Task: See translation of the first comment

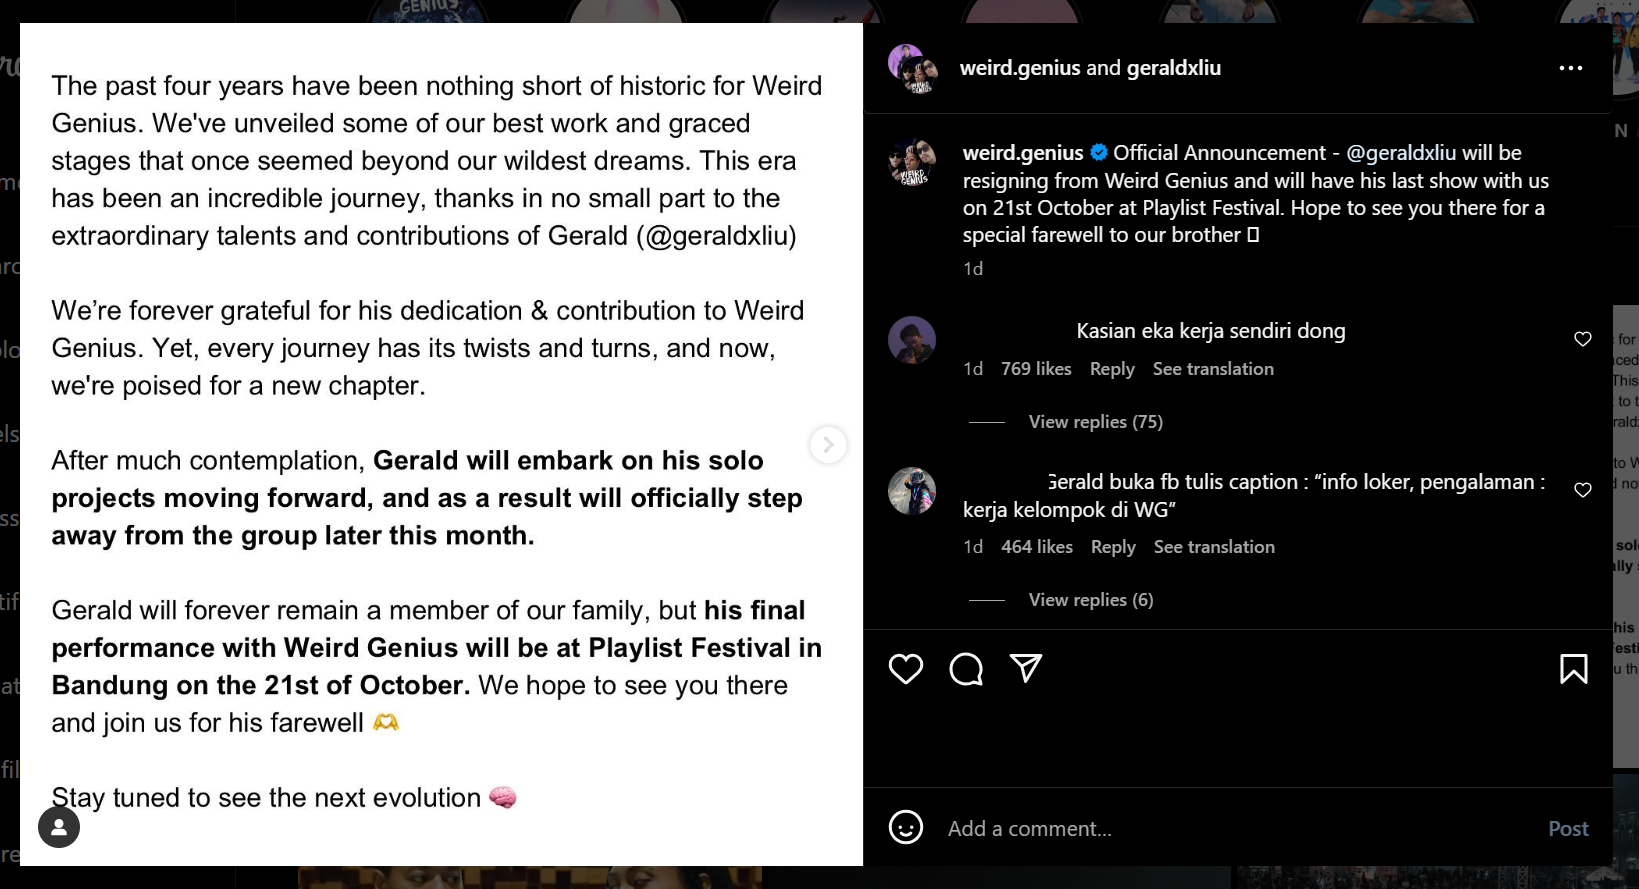Action: click(x=1213, y=369)
